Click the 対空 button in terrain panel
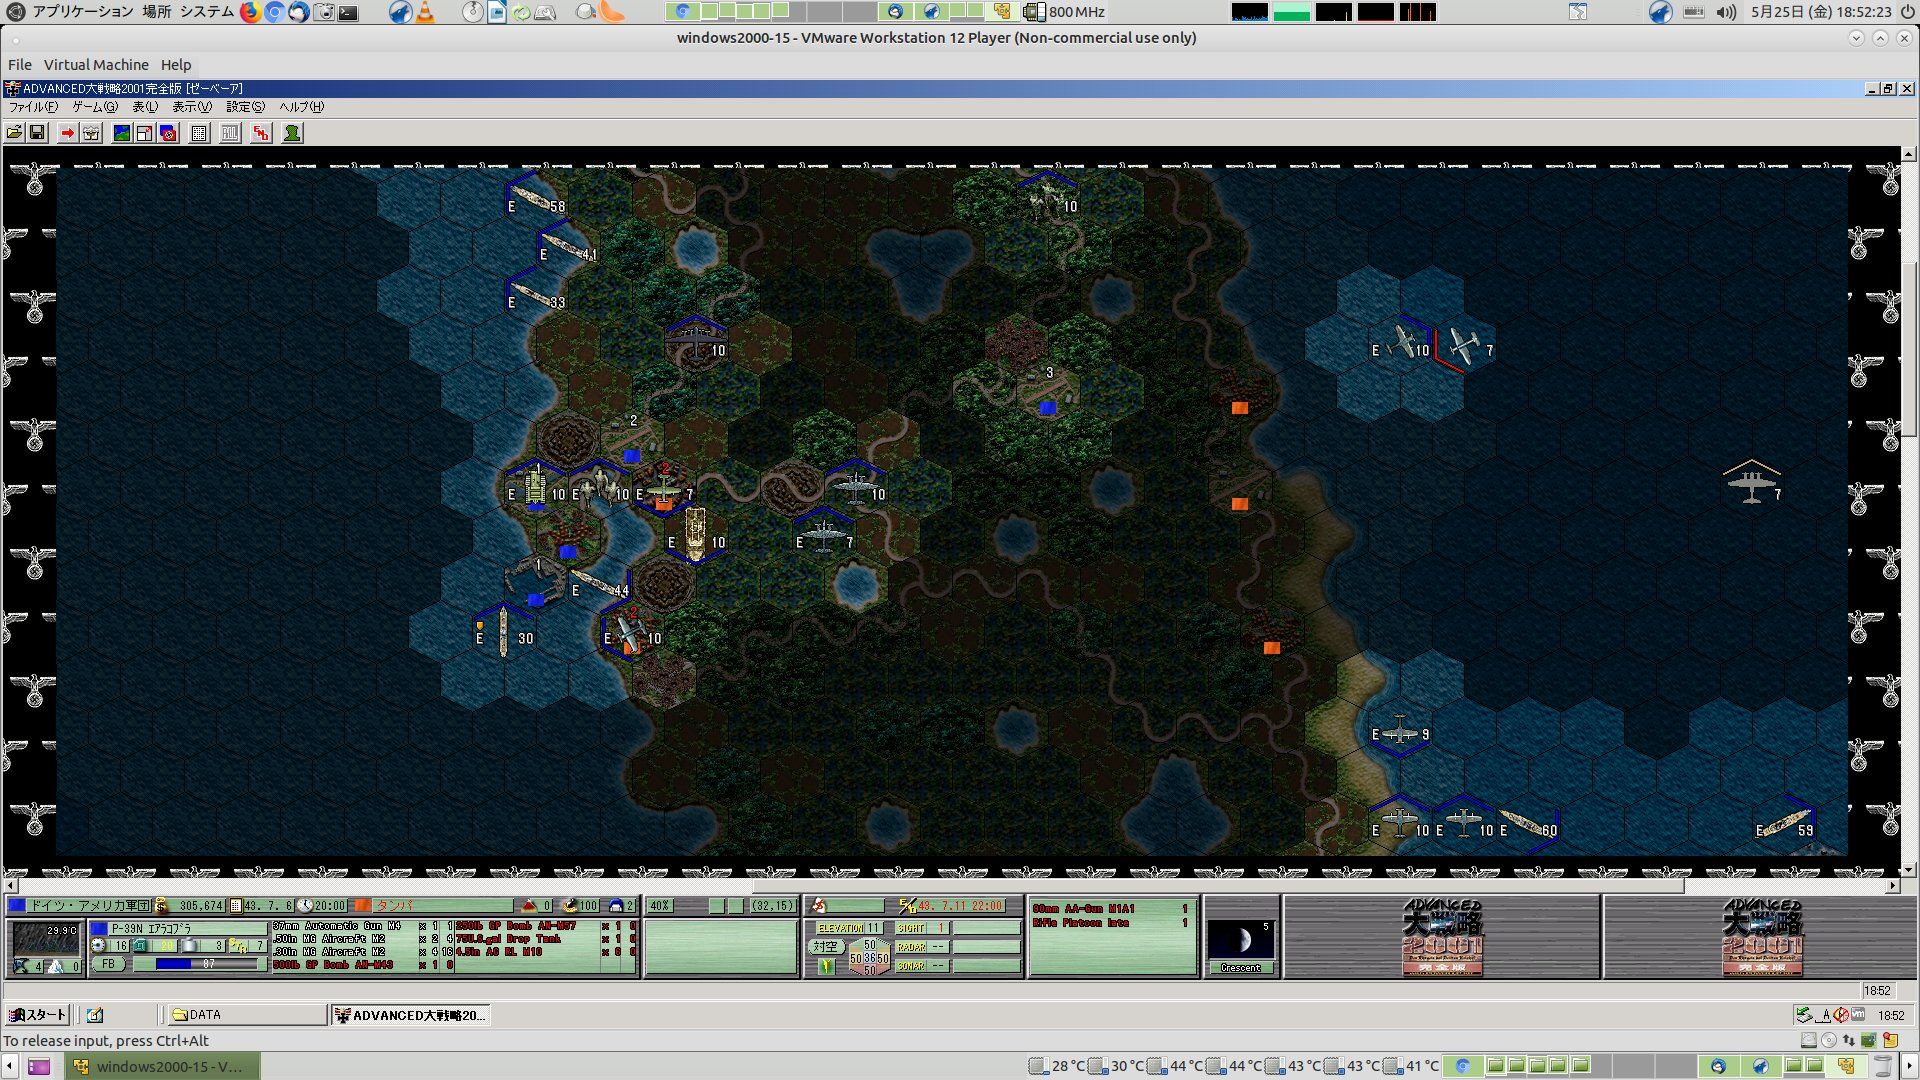The image size is (1920, 1080). pos(825,946)
